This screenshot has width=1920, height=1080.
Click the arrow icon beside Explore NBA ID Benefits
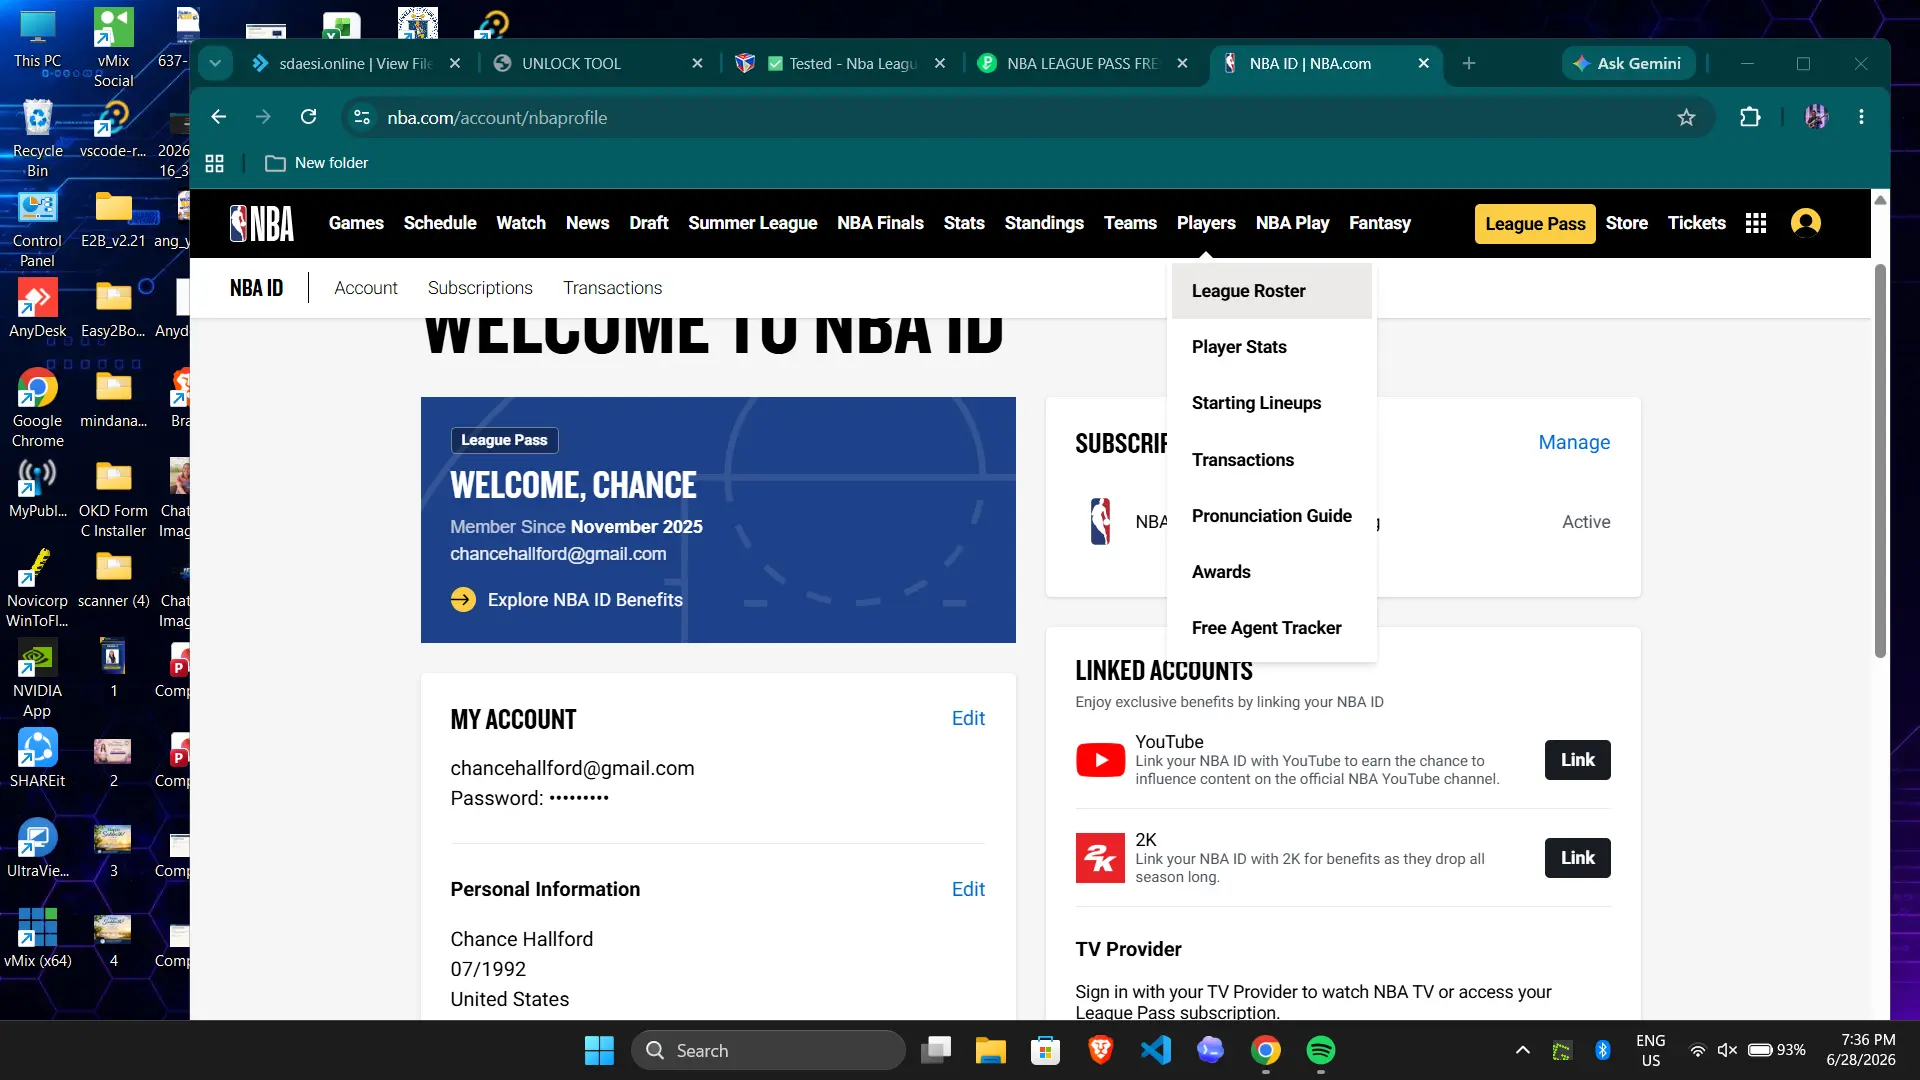(463, 600)
